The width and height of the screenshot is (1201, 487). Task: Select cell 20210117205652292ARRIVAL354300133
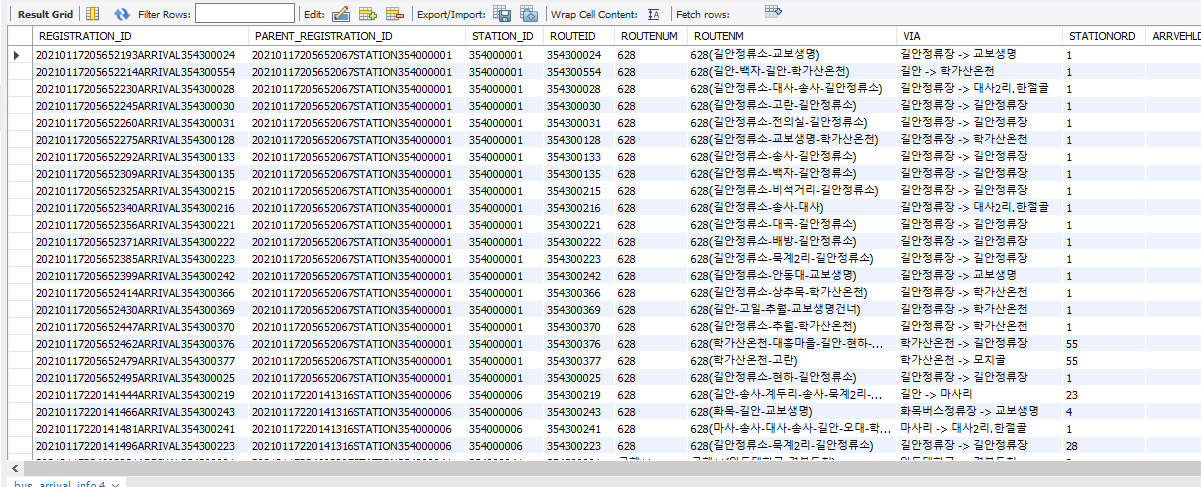pos(138,157)
